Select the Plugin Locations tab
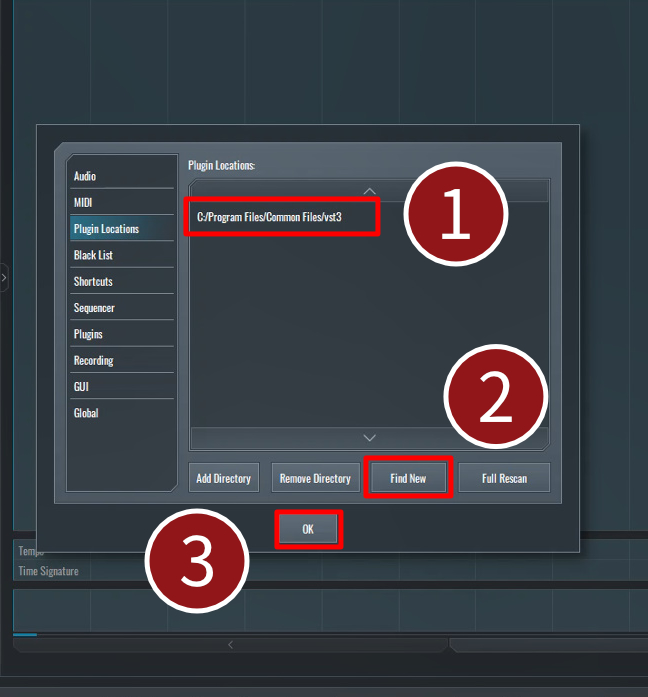The image size is (648, 697). [x=106, y=229]
